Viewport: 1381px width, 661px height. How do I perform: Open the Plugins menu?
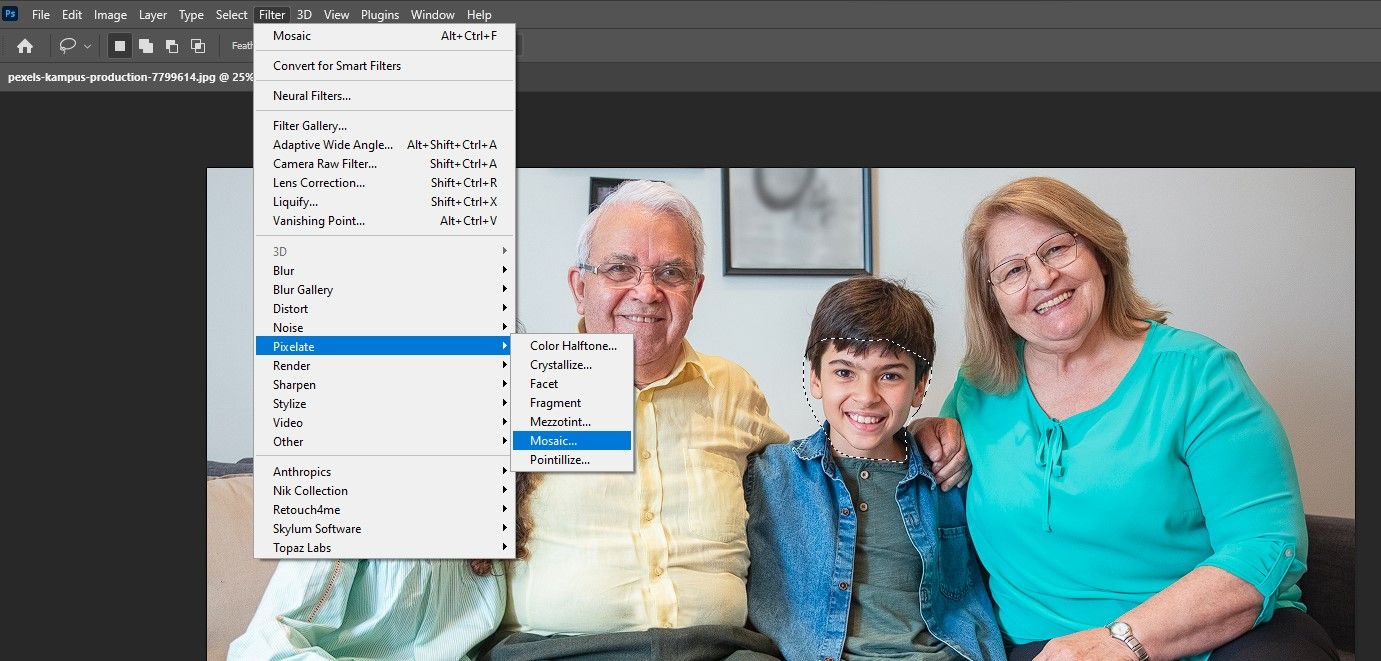click(x=380, y=15)
